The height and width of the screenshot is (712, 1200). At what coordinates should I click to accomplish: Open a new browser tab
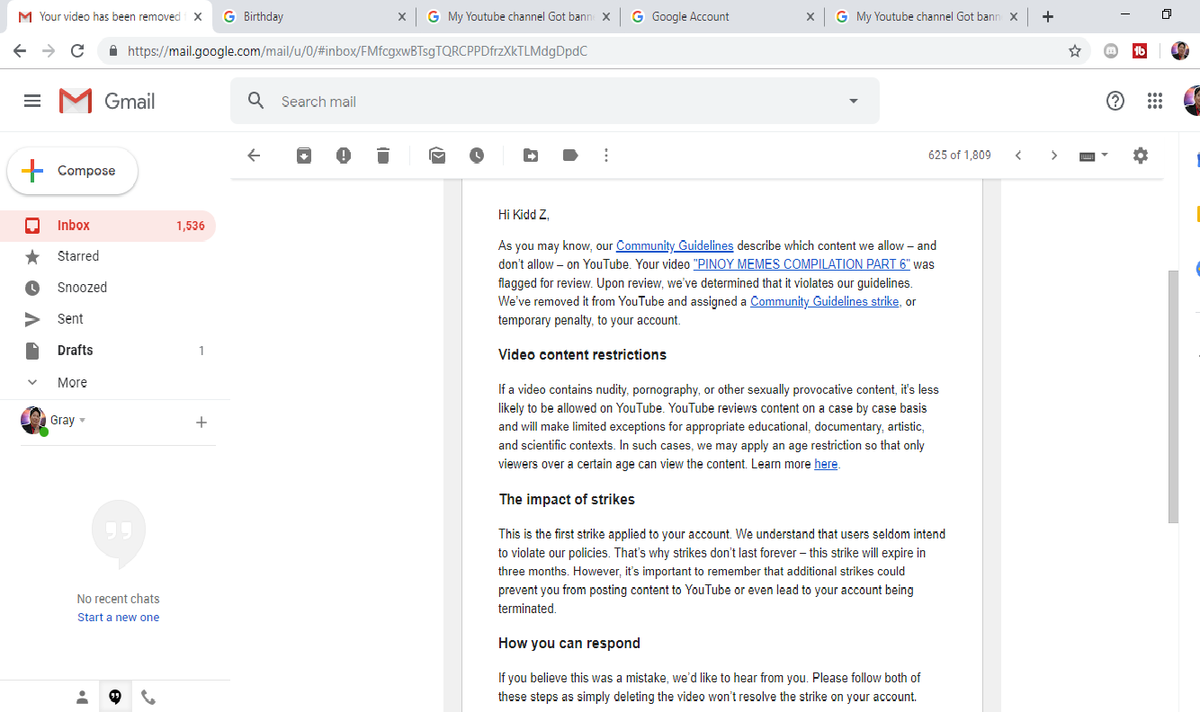click(x=1047, y=17)
